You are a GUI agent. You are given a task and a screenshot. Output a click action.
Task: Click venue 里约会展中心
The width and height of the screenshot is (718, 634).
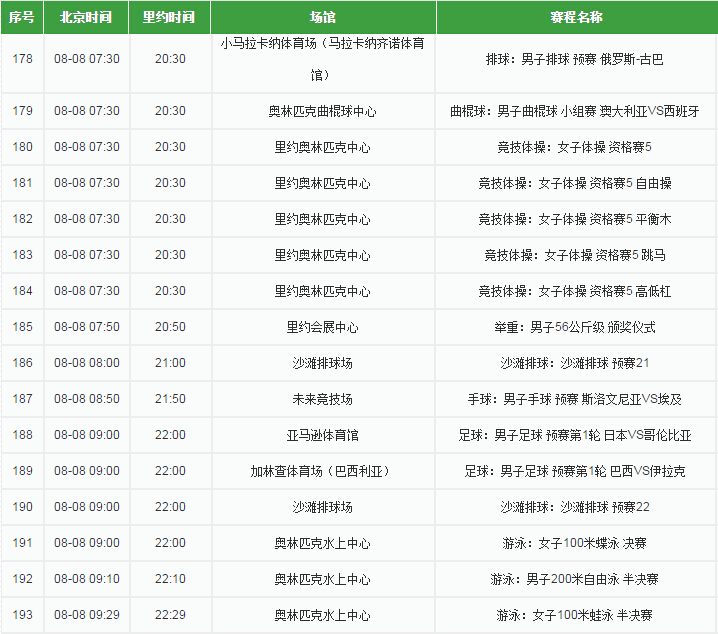click(322, 327)
